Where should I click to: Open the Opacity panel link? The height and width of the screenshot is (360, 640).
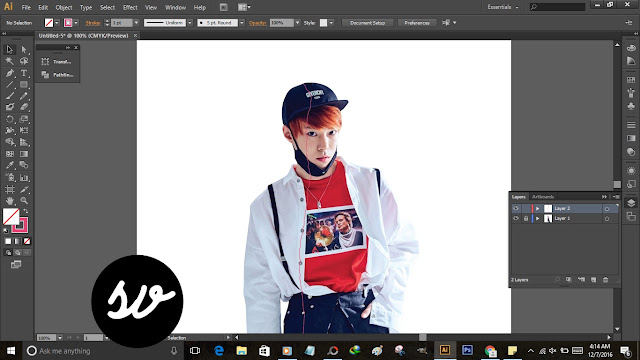point(258,23)
